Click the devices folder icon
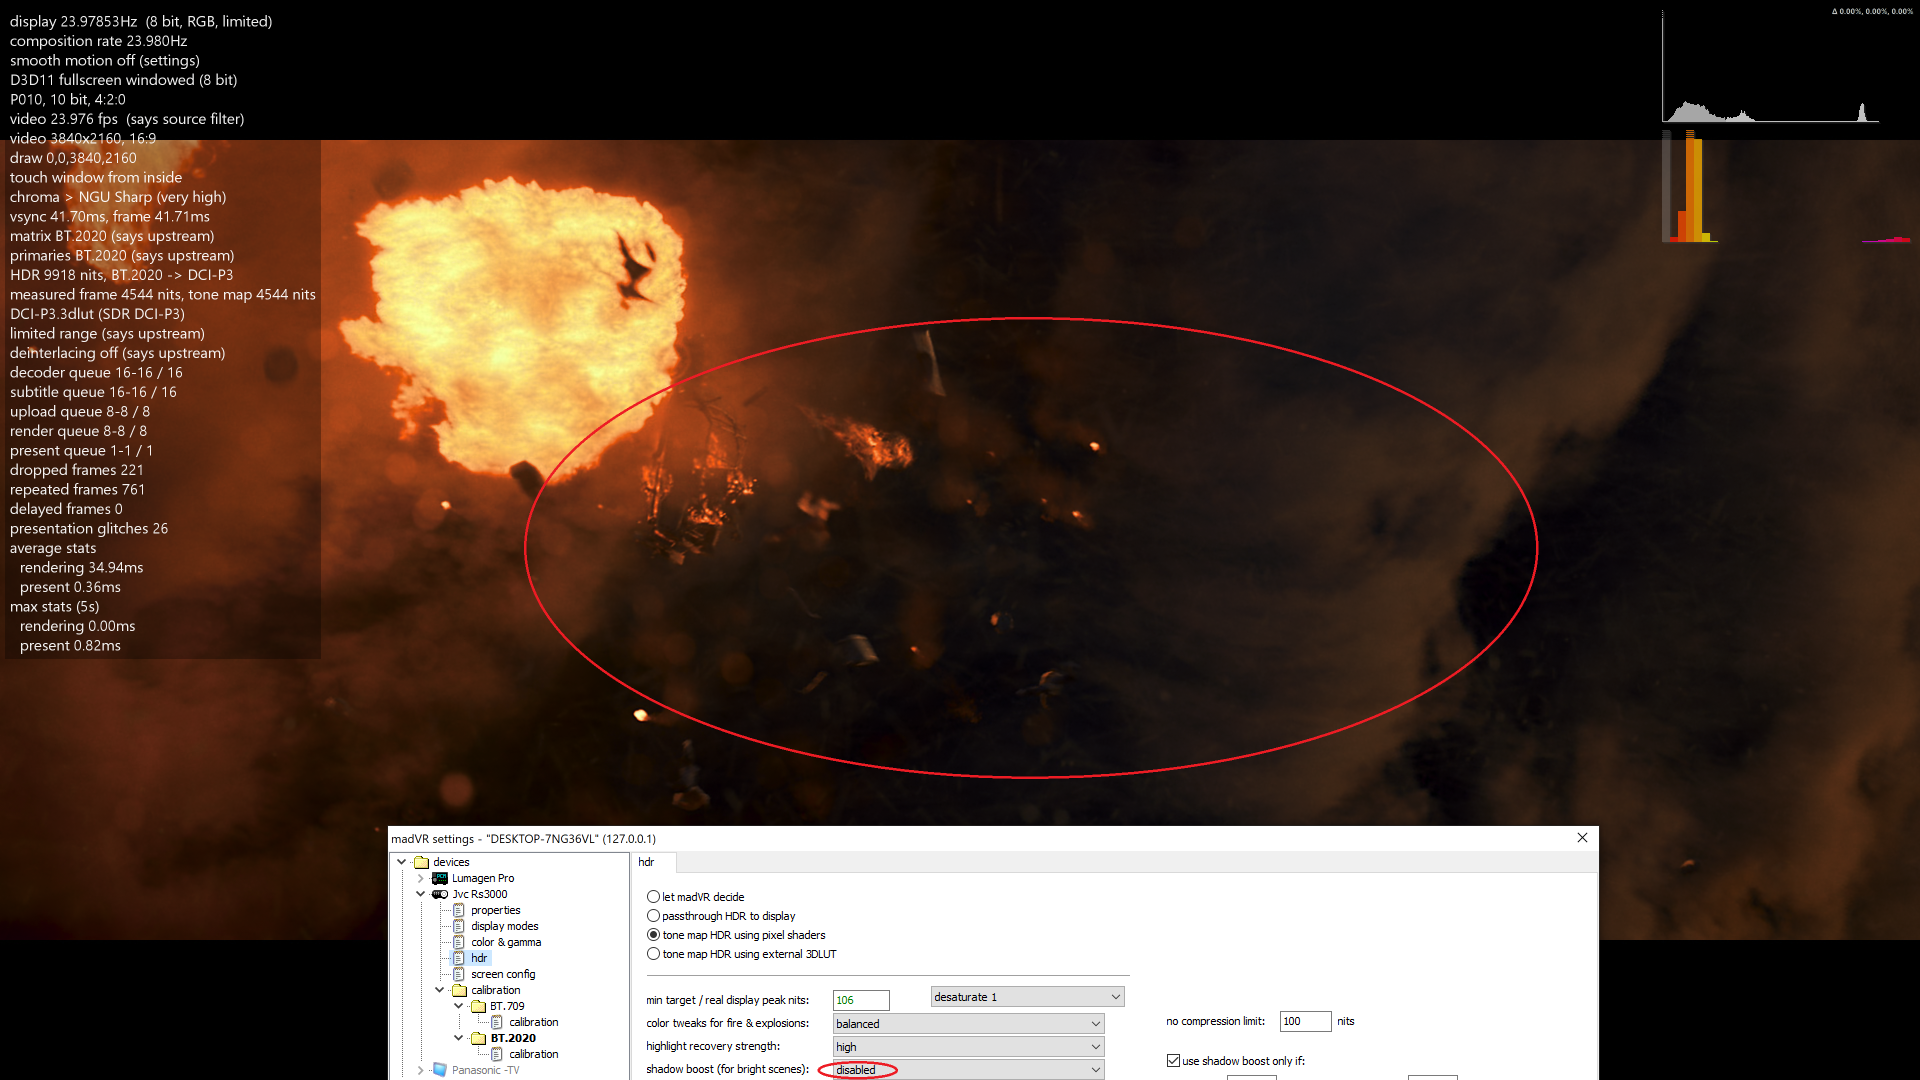The image size is (1920, 1080). pos(421,862)
